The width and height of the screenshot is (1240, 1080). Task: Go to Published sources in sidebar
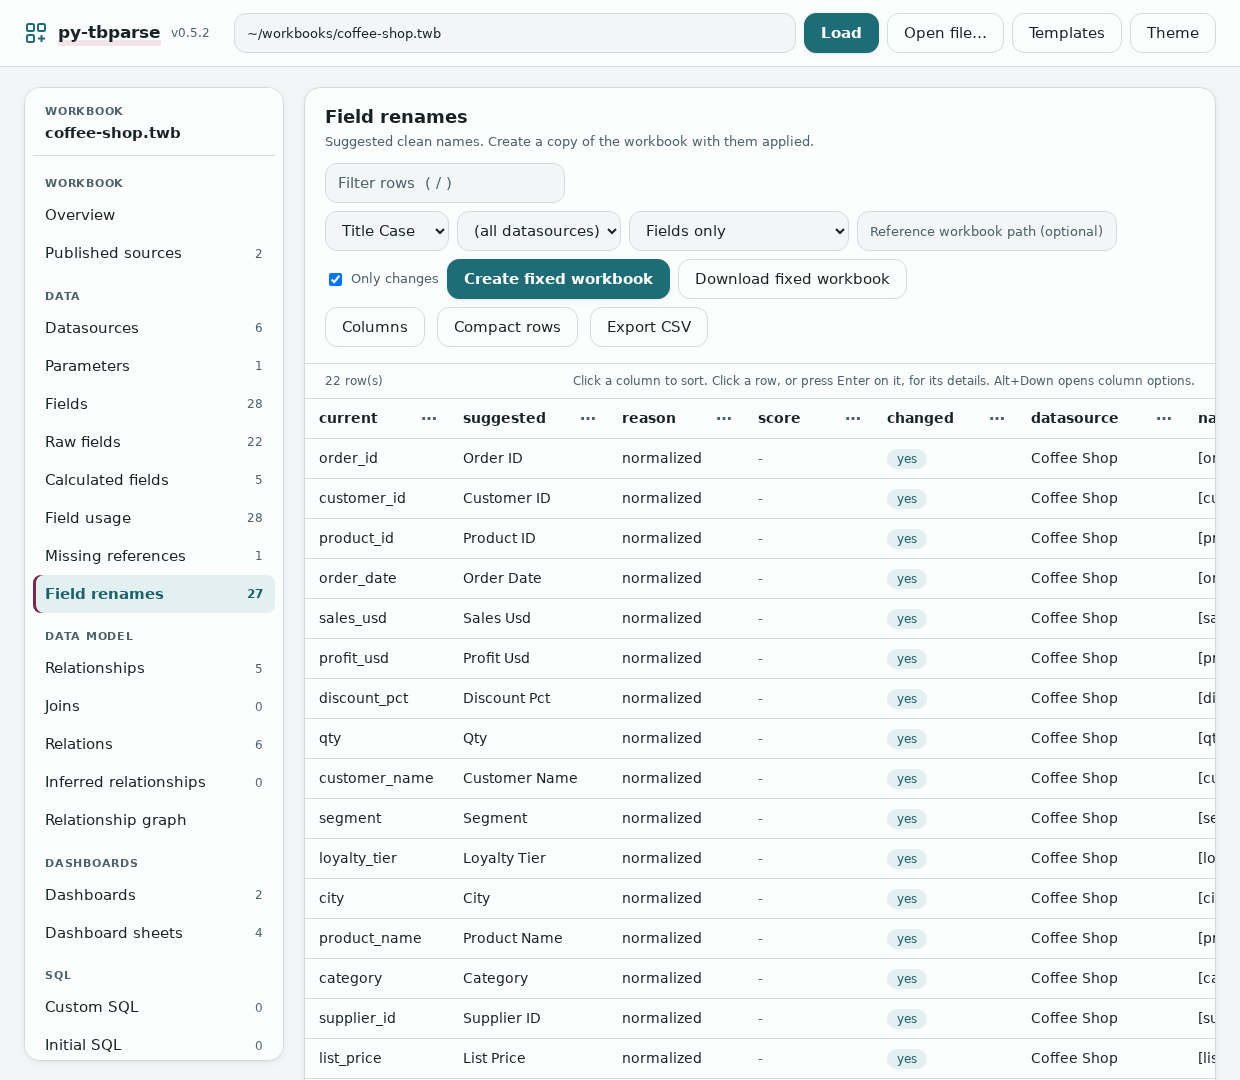point(154,253)
